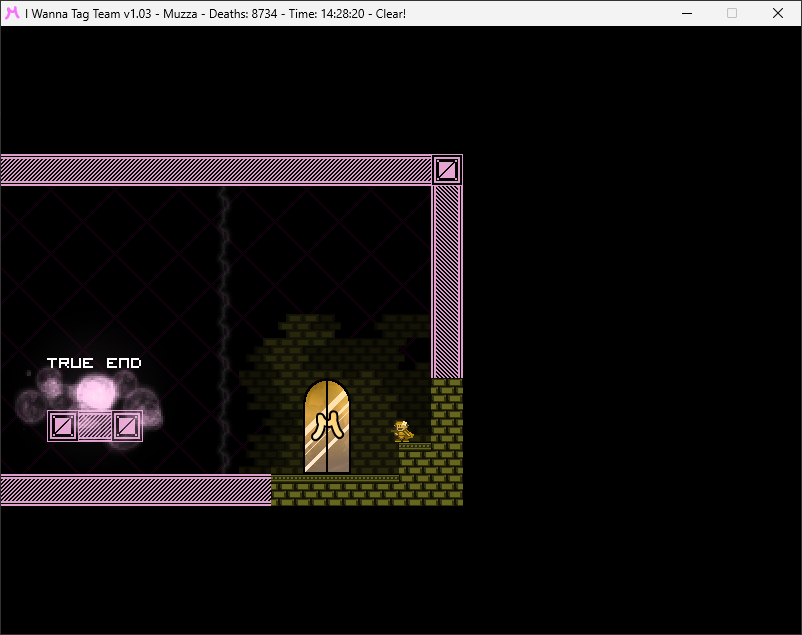802x635 pixels.
Task: Click the left pink crate block below the orb
Action: pyautogui.click(x=63, y=426)
